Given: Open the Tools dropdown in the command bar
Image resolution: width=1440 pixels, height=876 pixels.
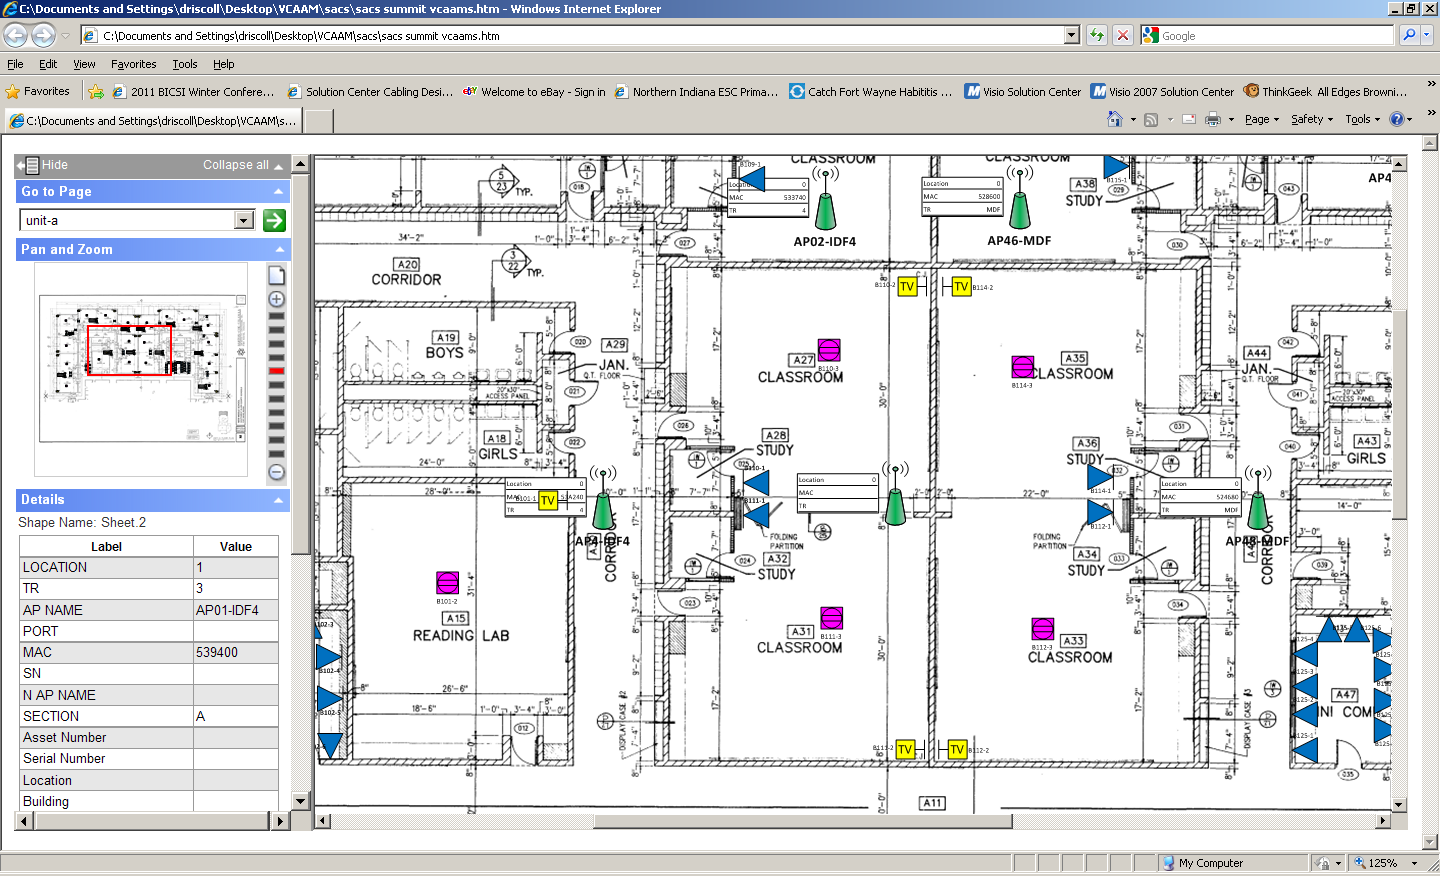Looking at the screenshot, I should click(x=1363, y=119).
